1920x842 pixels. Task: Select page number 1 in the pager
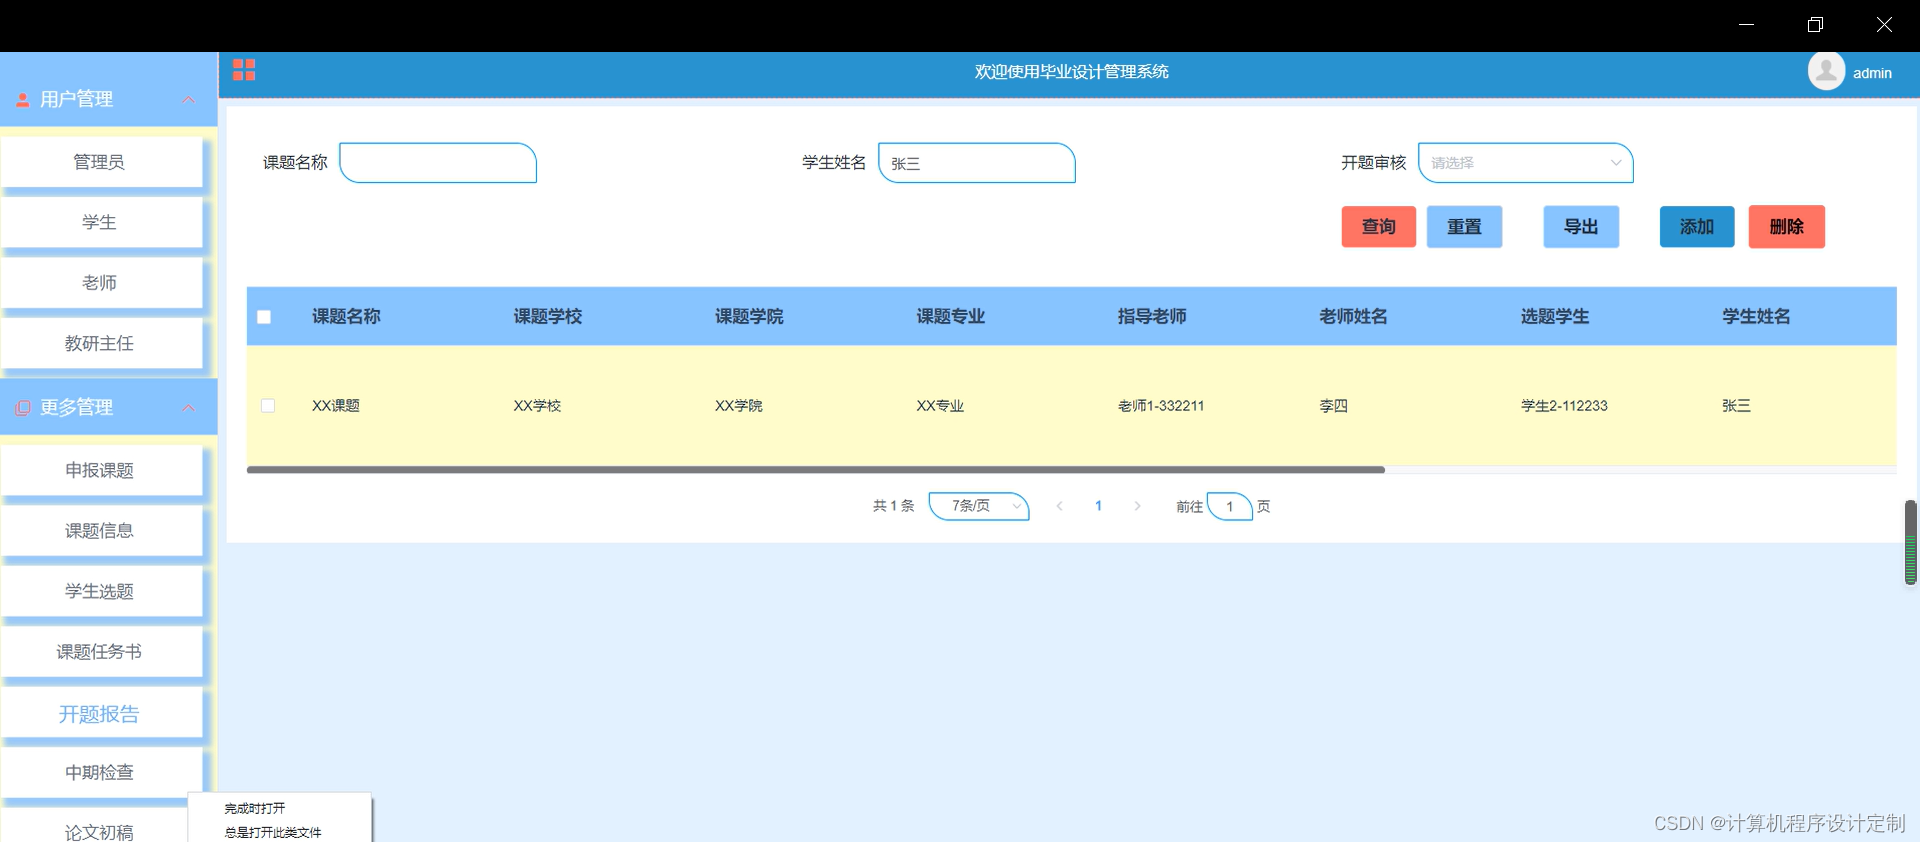1098,506
